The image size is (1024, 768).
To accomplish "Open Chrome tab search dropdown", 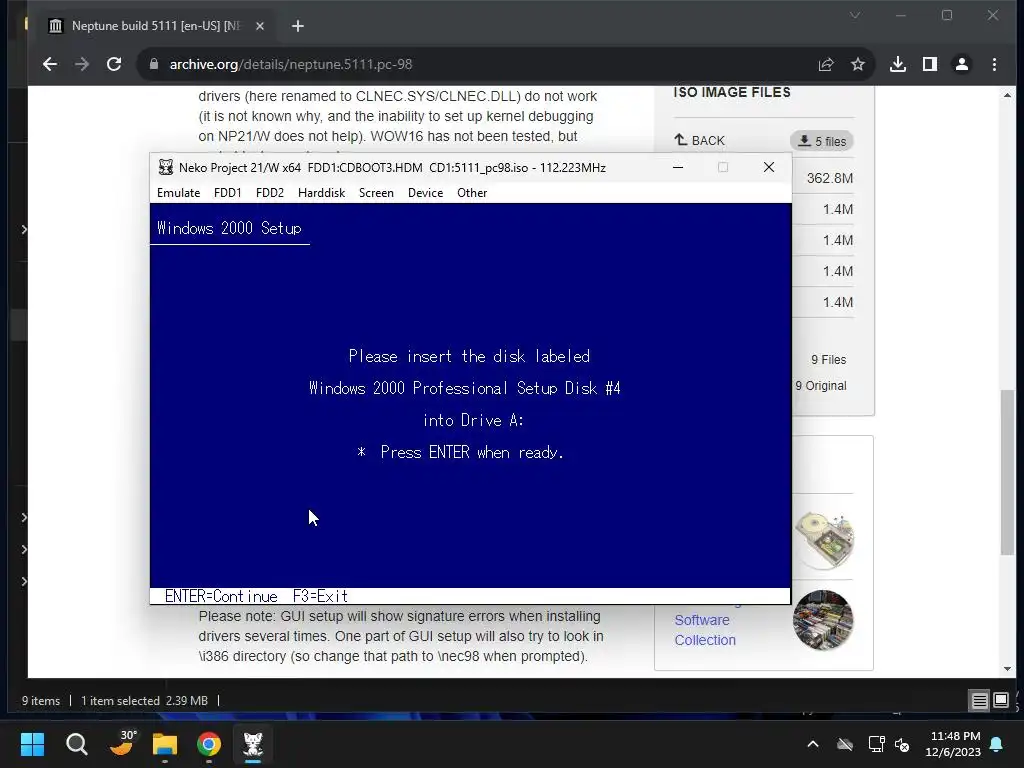I will pyautogui.click(x=855, y=15).
